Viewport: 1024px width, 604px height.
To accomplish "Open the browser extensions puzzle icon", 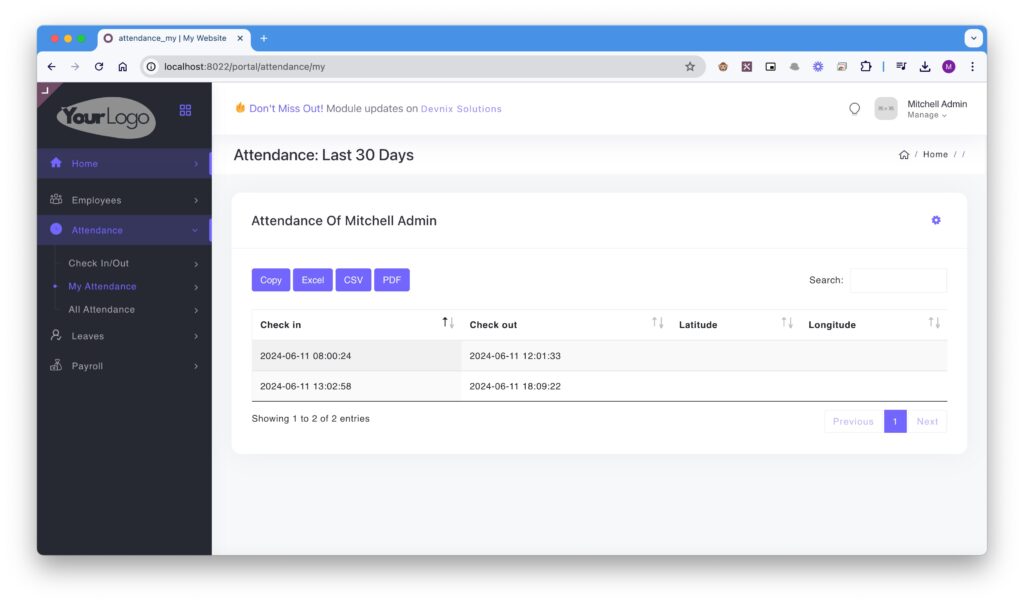I will 865,67.
